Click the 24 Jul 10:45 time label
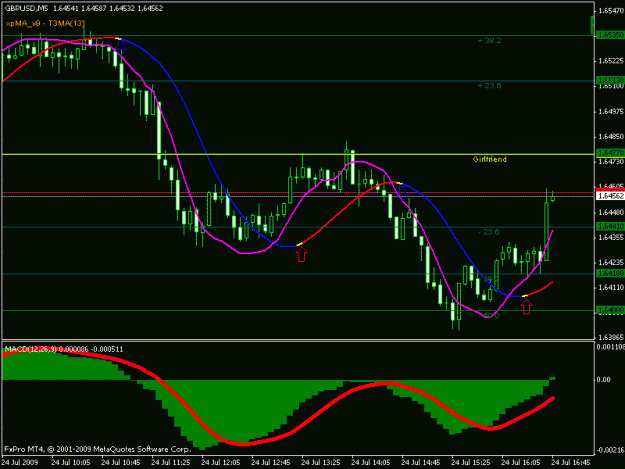 point(121,463)
